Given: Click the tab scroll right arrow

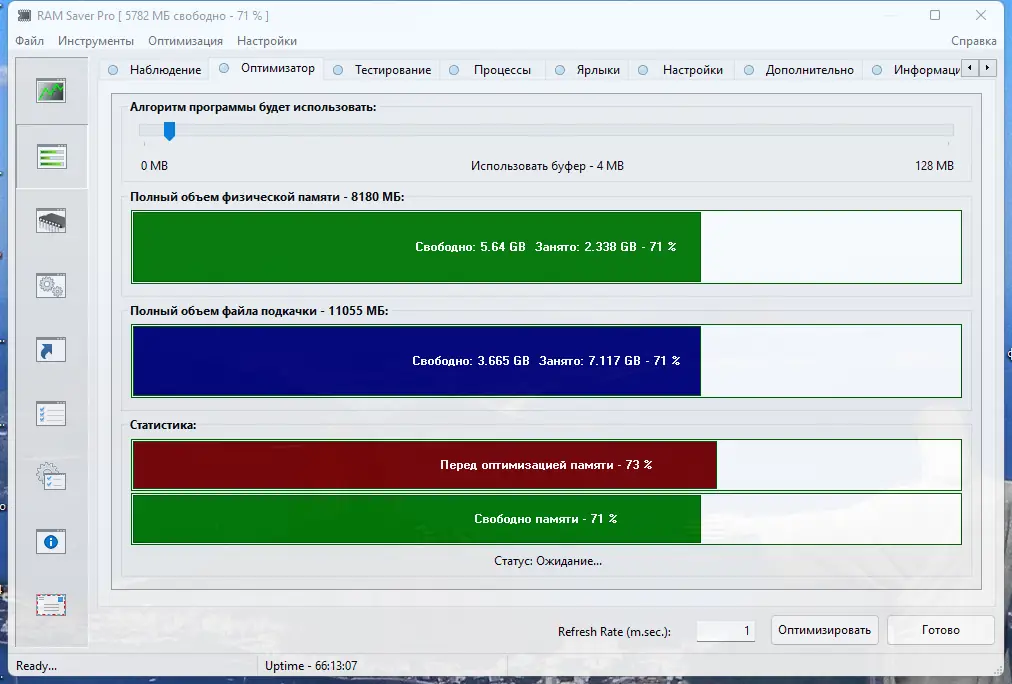Looking at the screenshot, I should 986,67.
